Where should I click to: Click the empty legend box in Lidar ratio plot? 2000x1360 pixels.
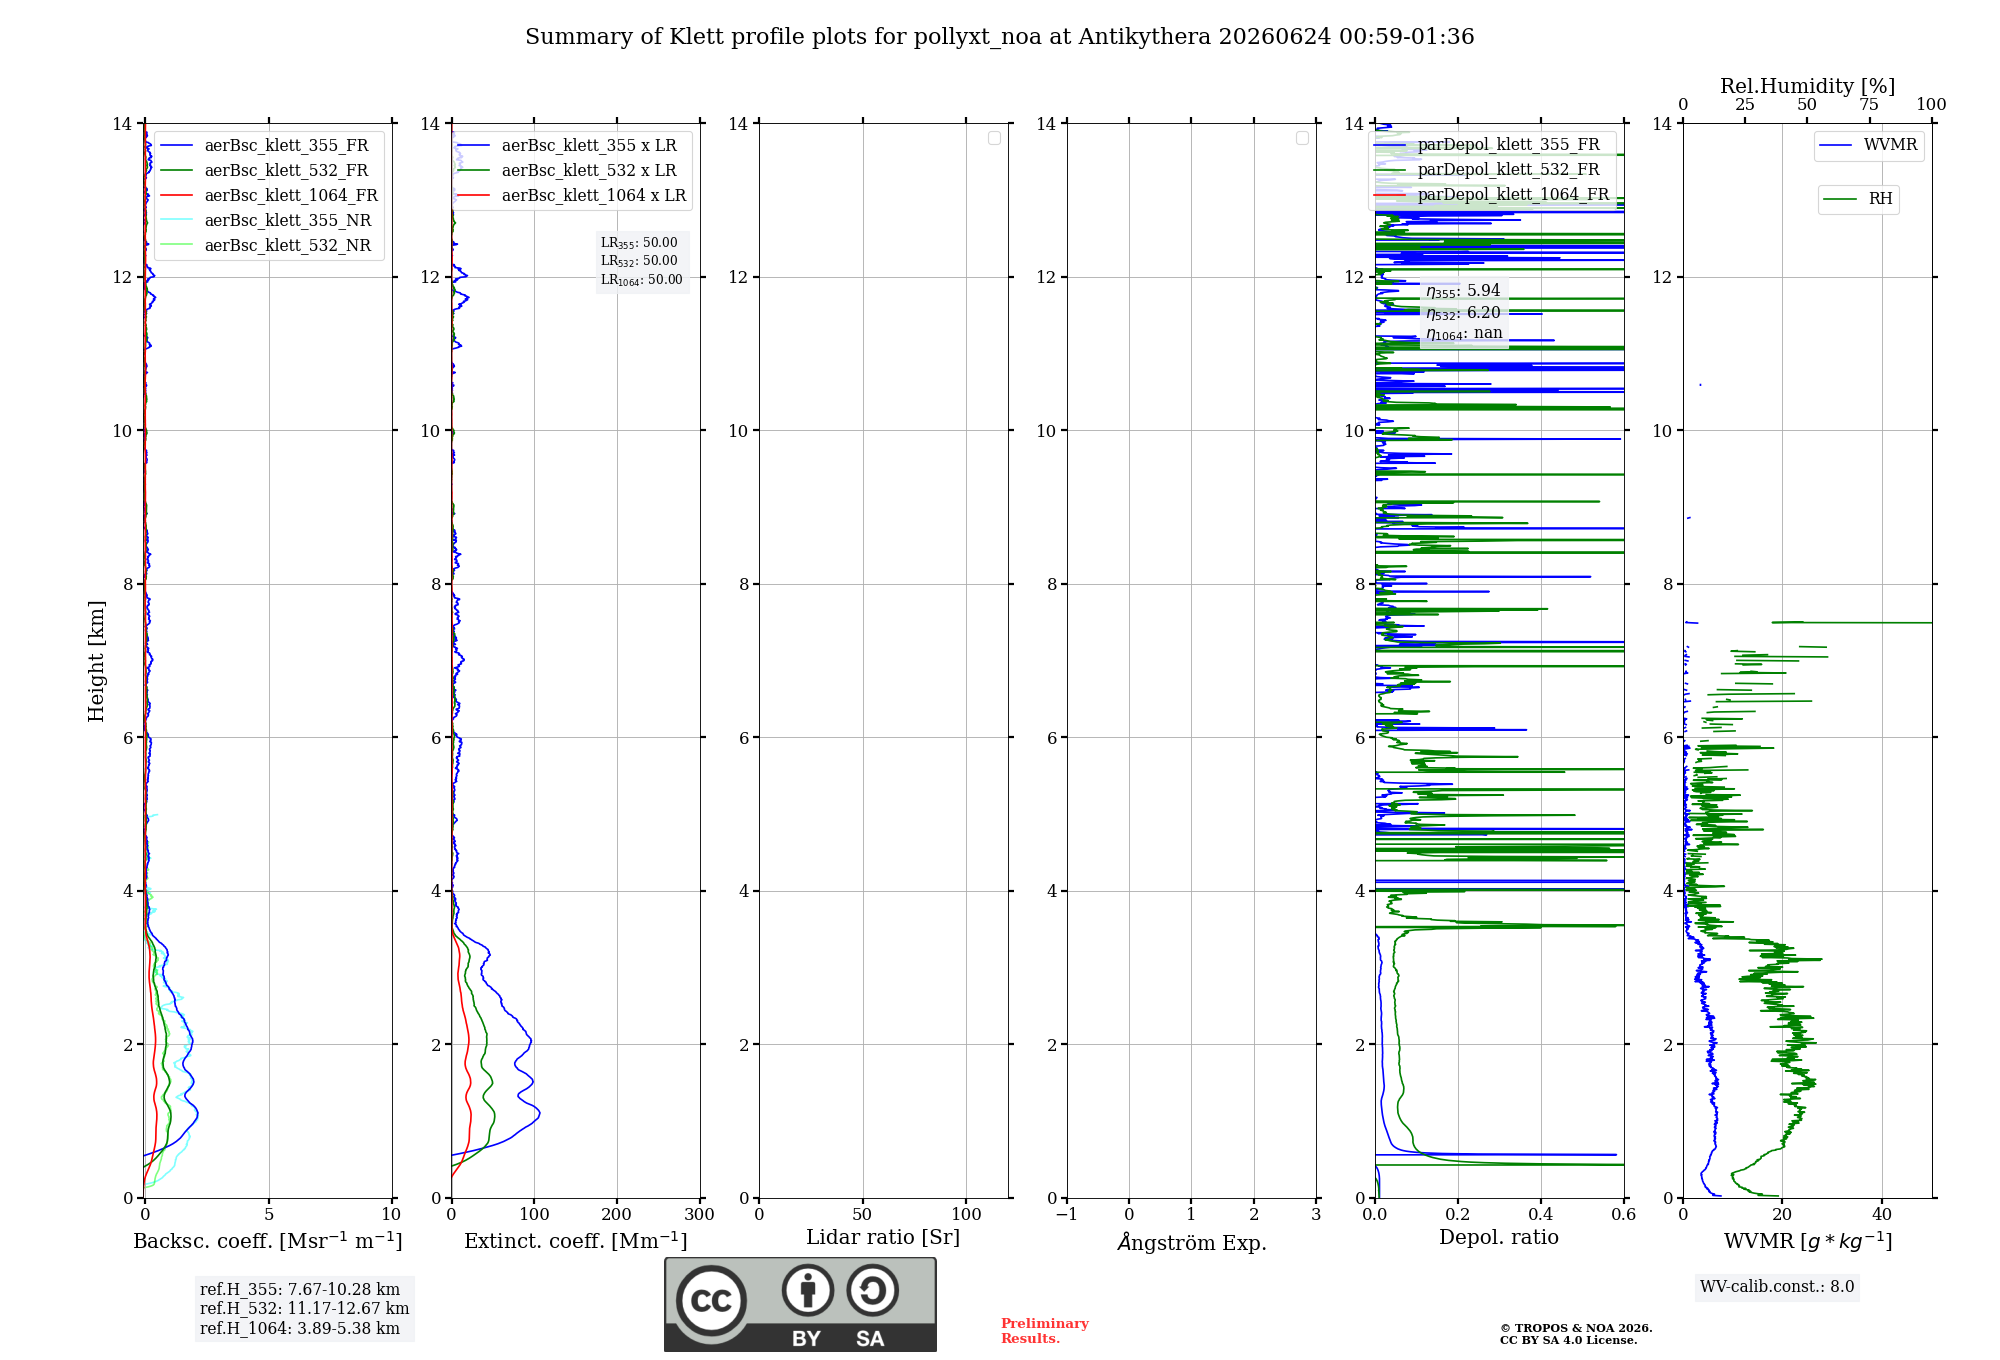click(994, 138)
